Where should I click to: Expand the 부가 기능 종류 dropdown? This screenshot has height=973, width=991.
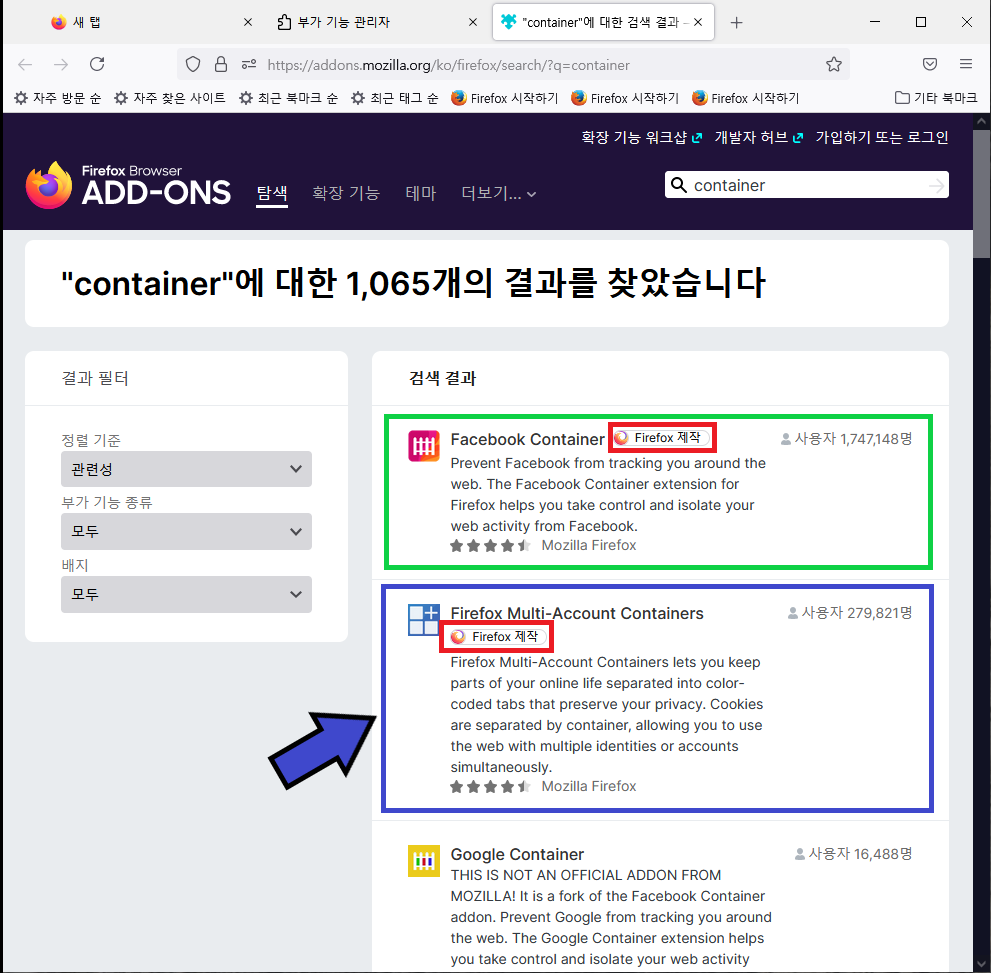point(186,531)
